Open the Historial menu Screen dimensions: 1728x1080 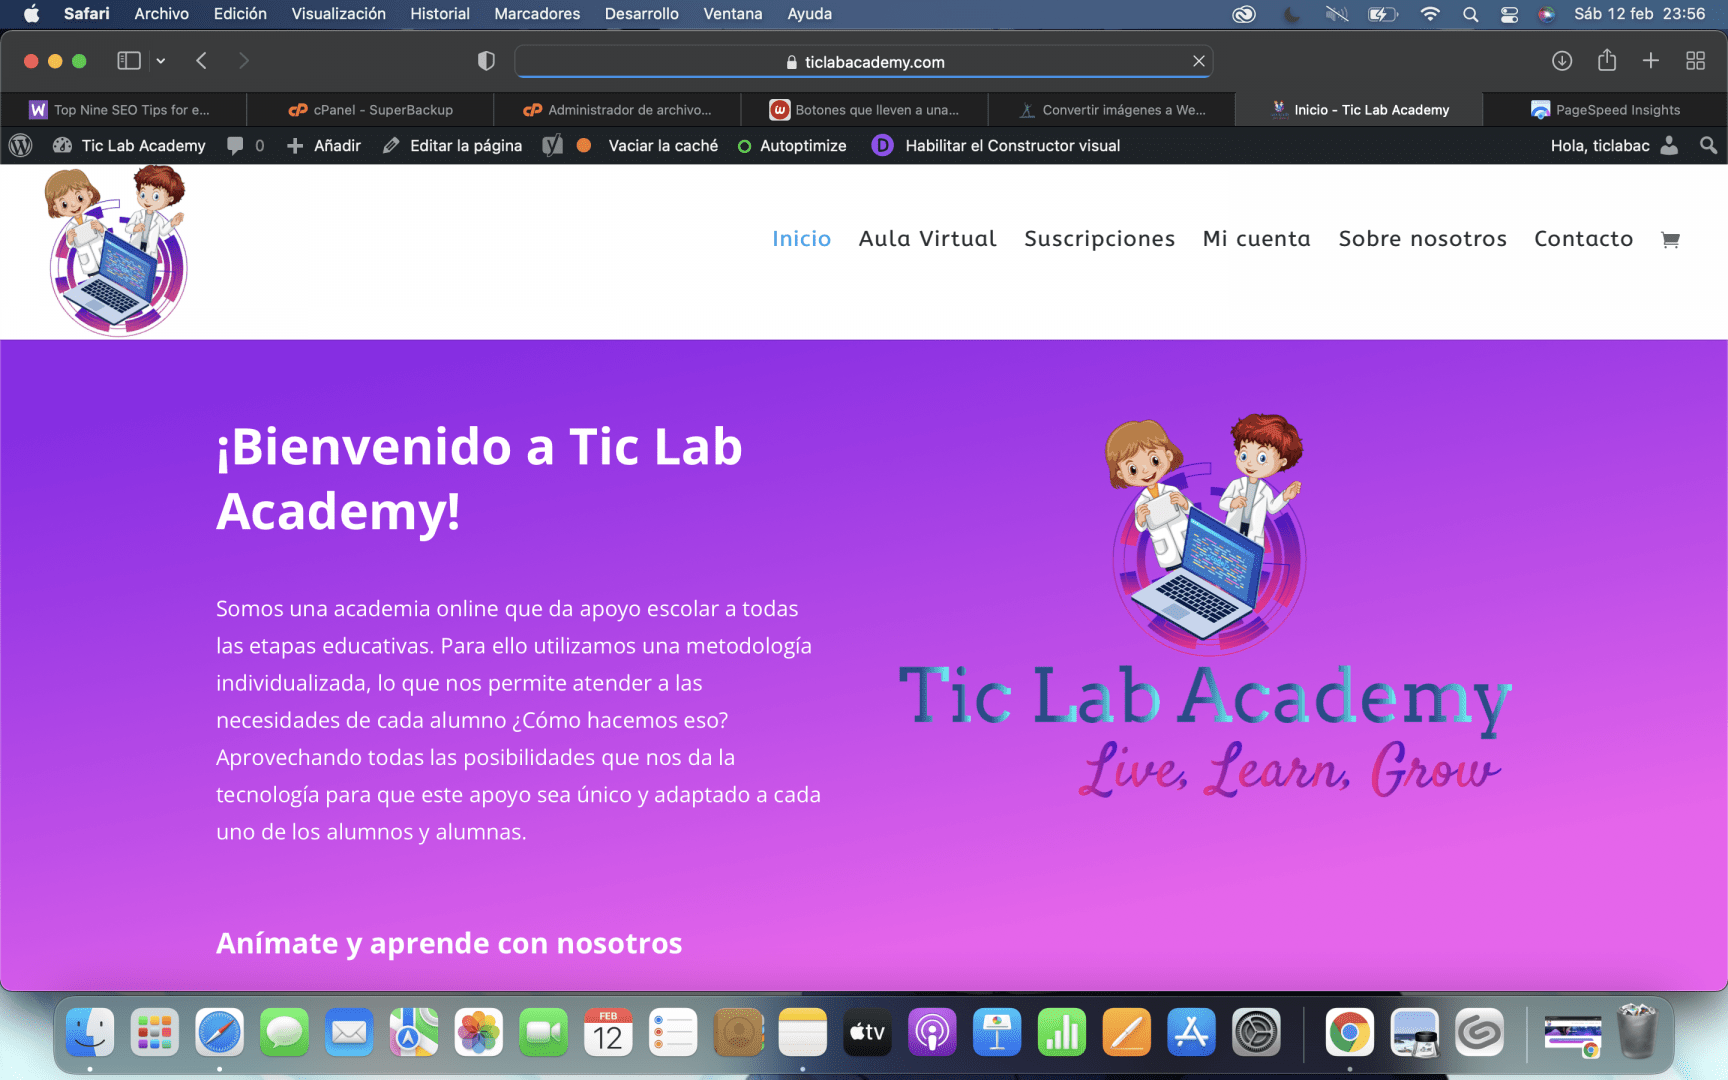(x=440, y=14)
